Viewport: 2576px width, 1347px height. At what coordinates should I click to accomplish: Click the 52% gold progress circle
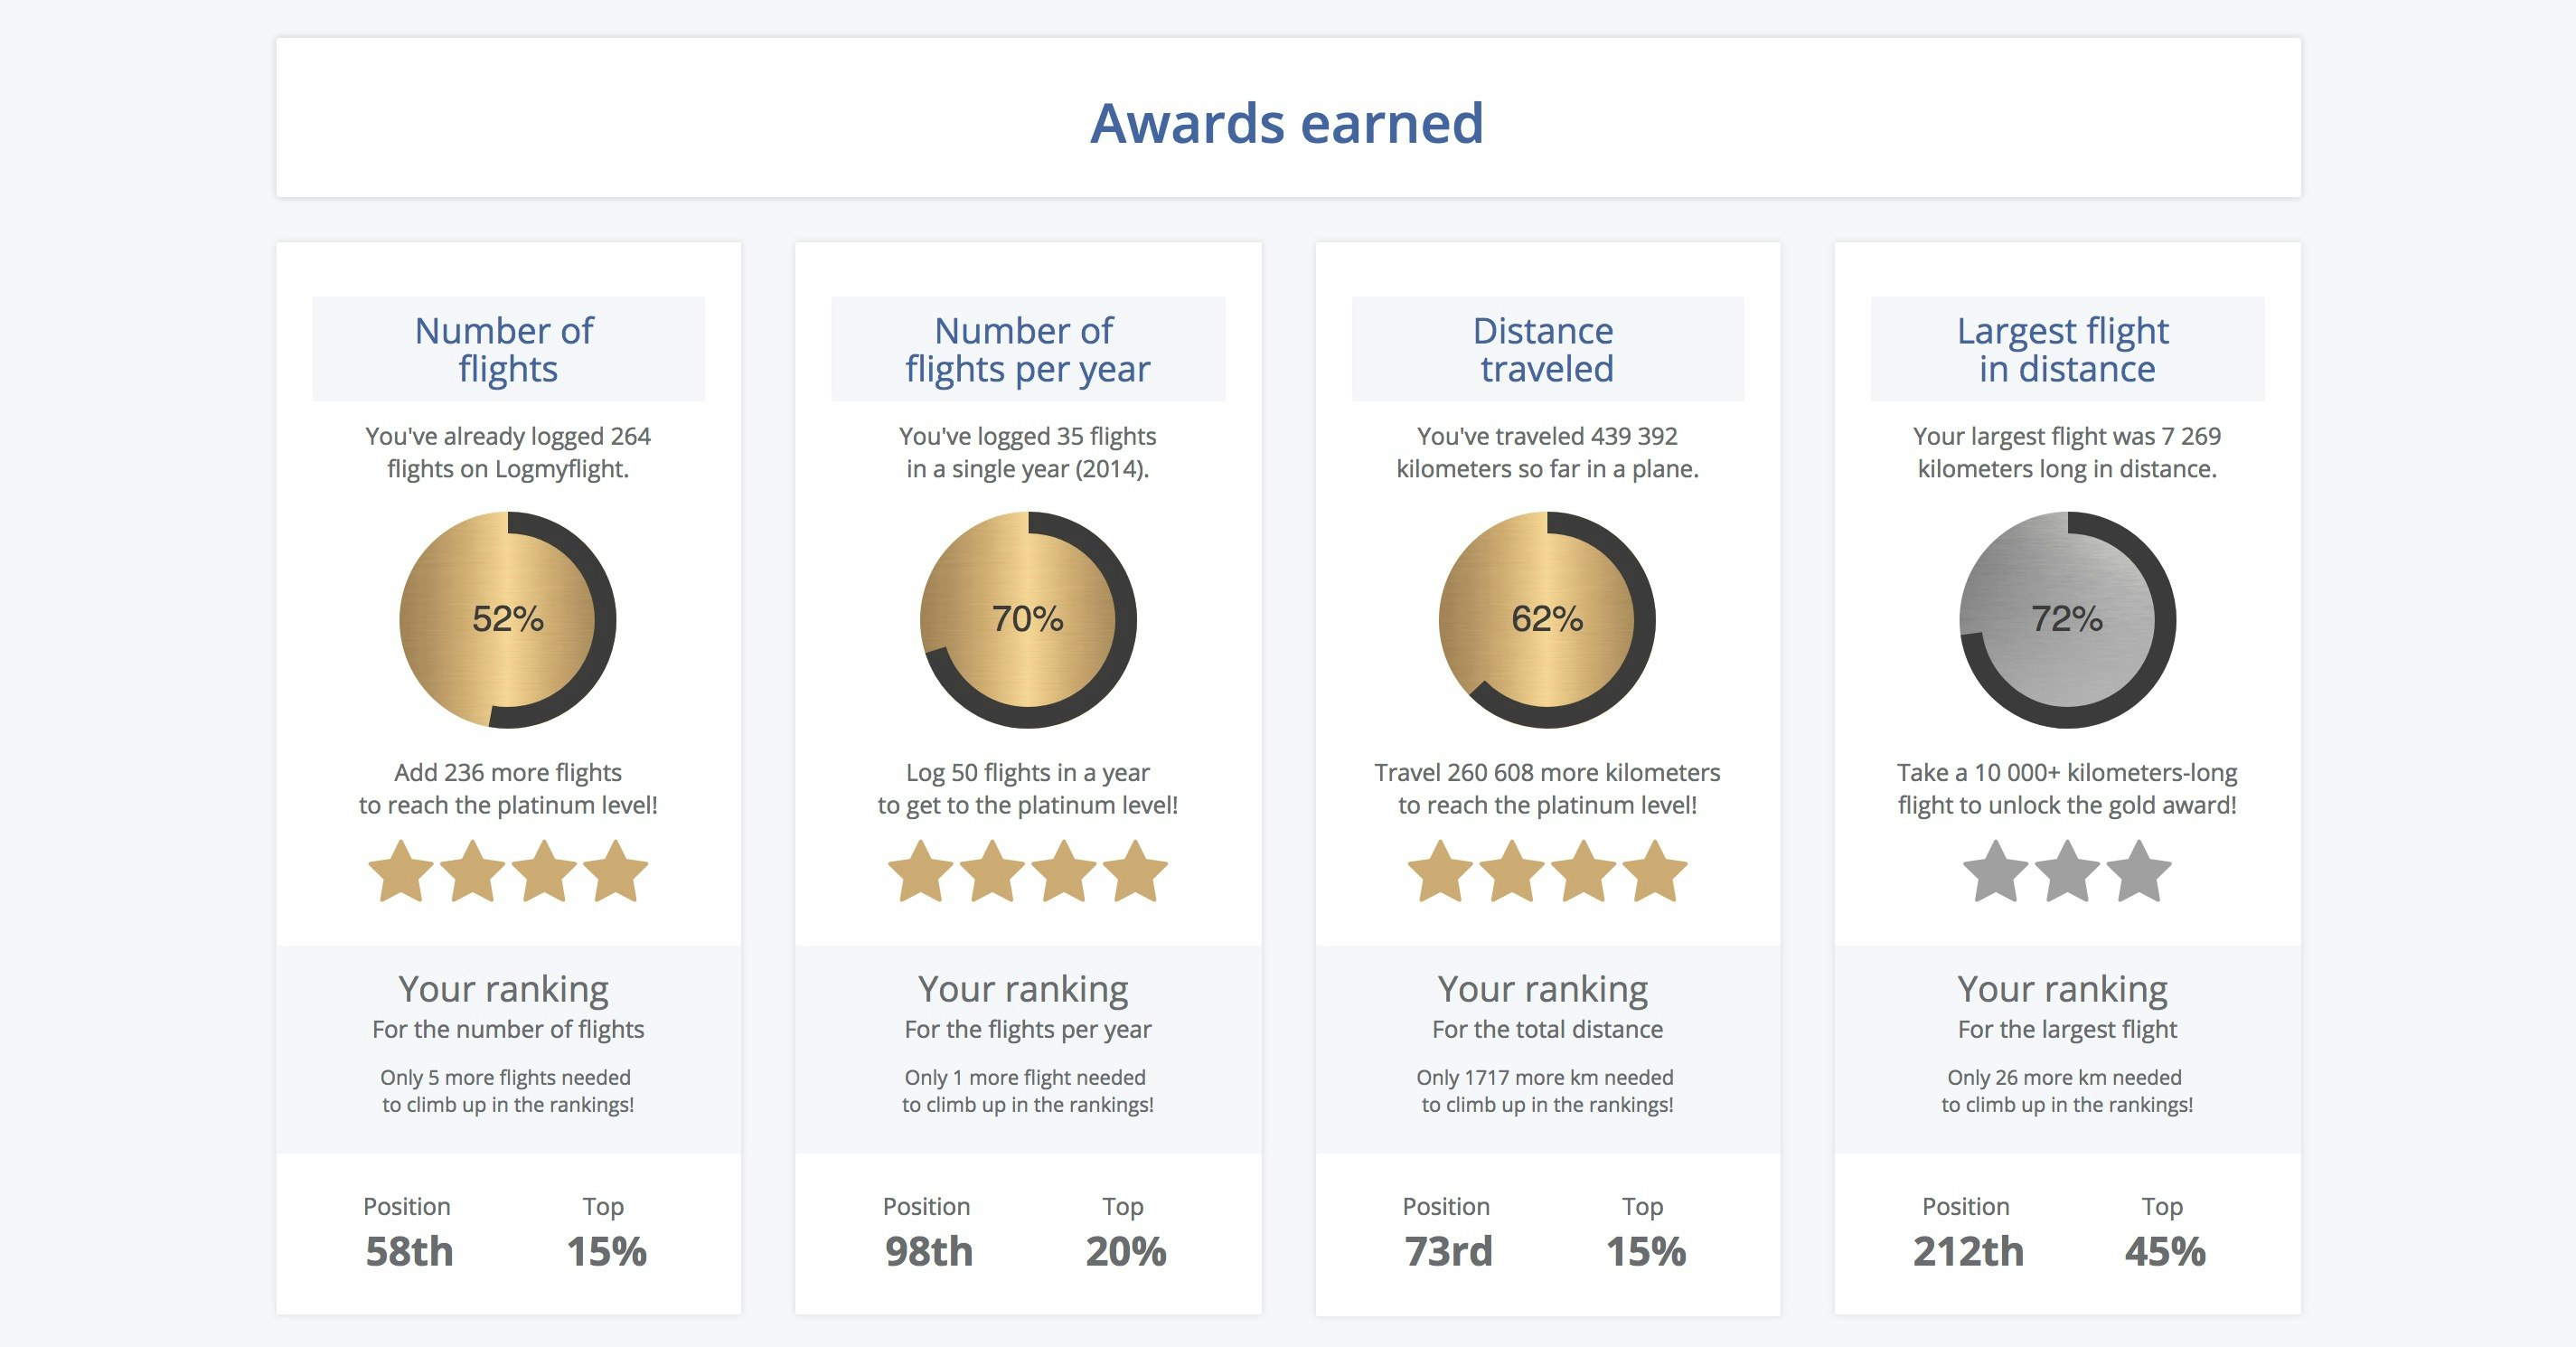508,620
